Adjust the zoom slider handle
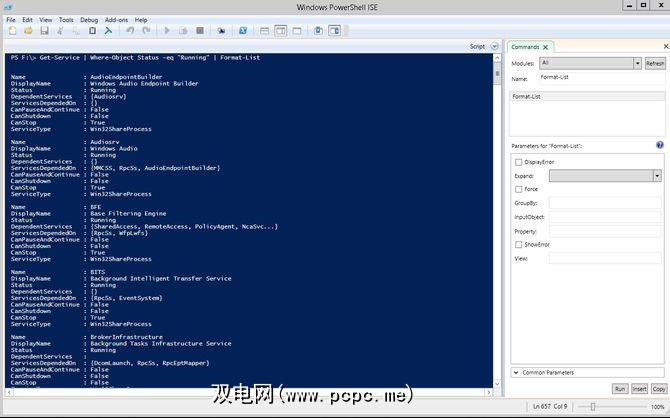 click(x=593, y=406)
